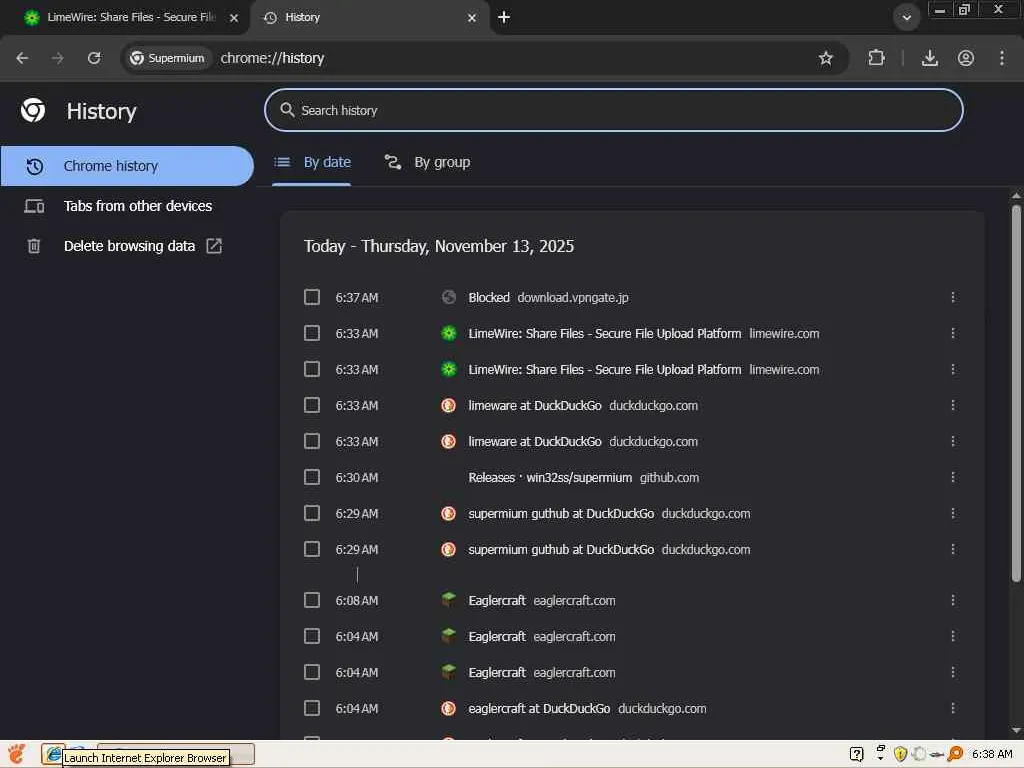
Task: Go back with the browser back arrow
Action: [22, 58]
